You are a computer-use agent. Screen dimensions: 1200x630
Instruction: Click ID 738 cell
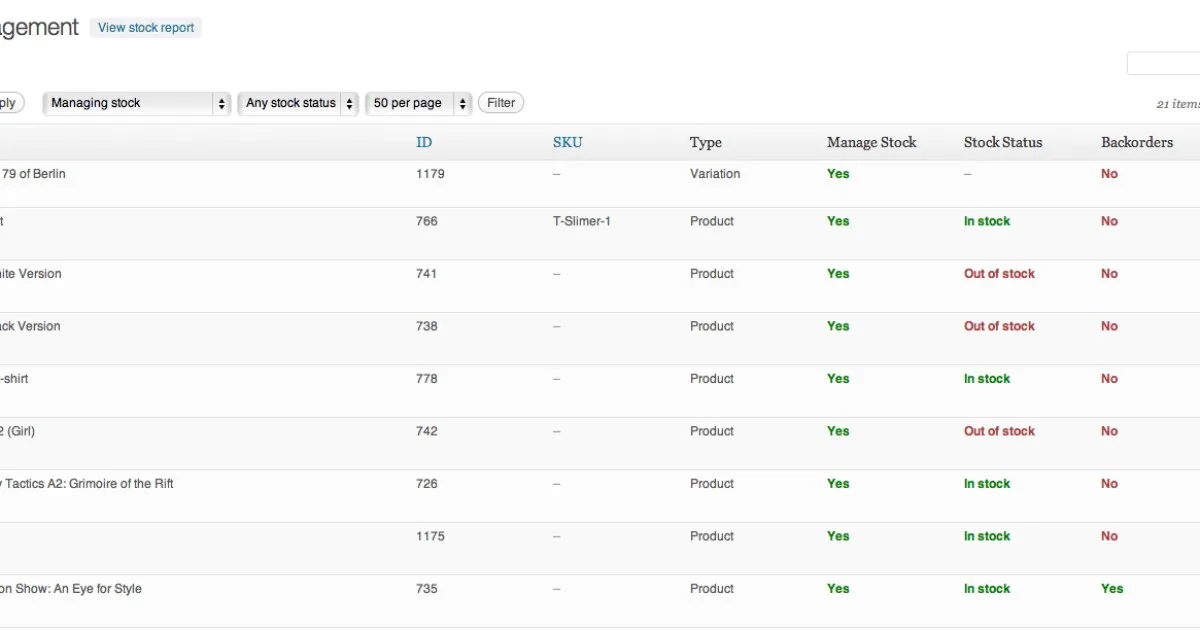(x=427, y=326)
